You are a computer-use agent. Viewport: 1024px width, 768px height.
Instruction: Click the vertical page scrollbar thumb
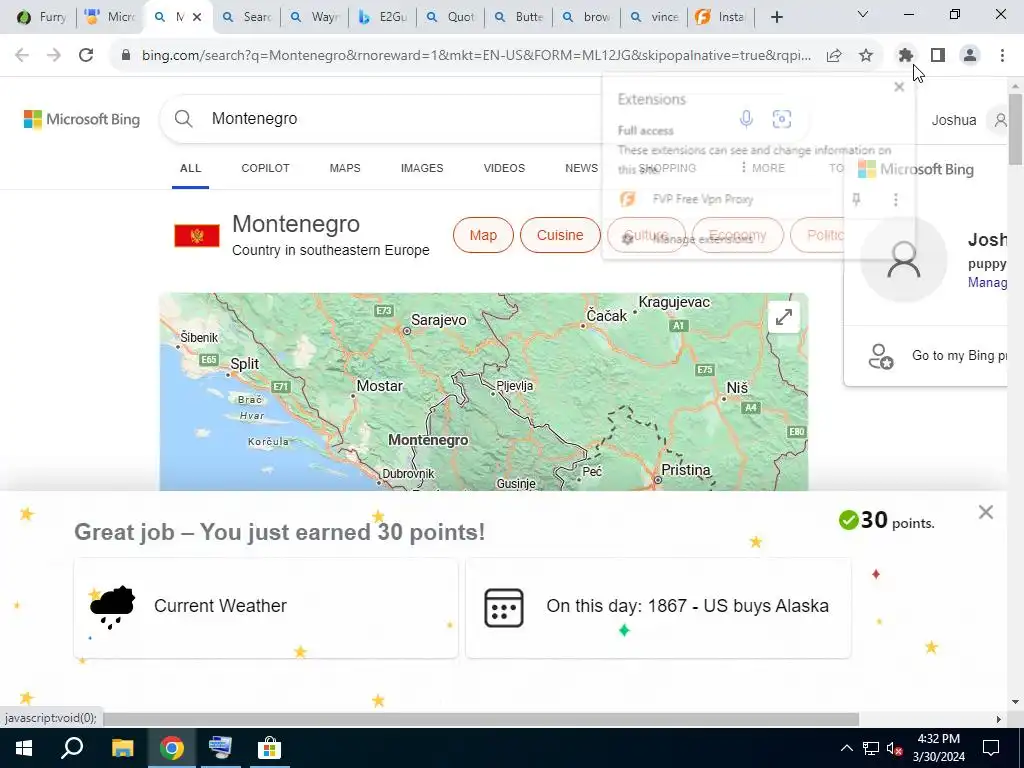(1015, 129)
